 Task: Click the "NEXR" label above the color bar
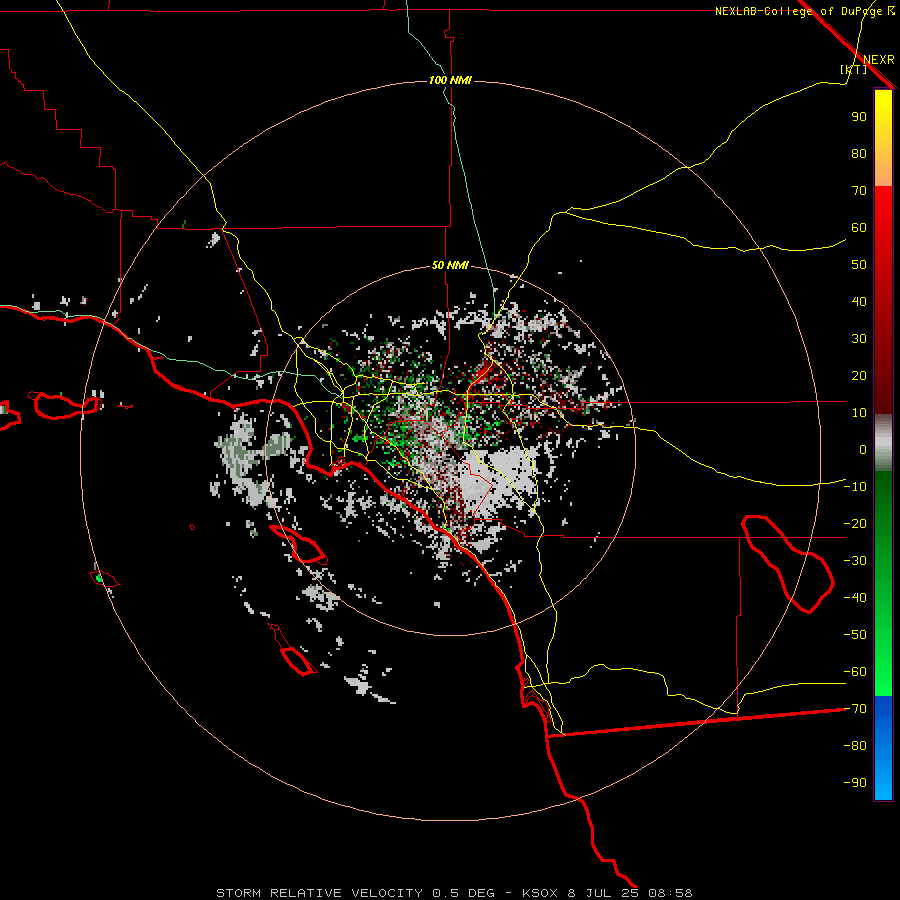(879, 60)
